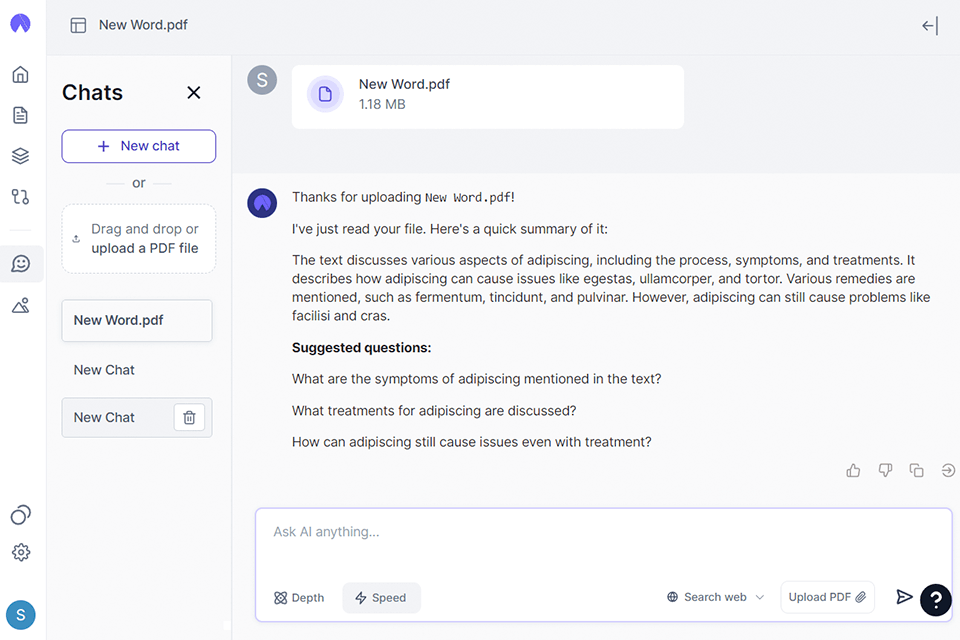Open the Home page from sidebar
The width and height of the screenshot is (960, 640).
coord(20,75)
